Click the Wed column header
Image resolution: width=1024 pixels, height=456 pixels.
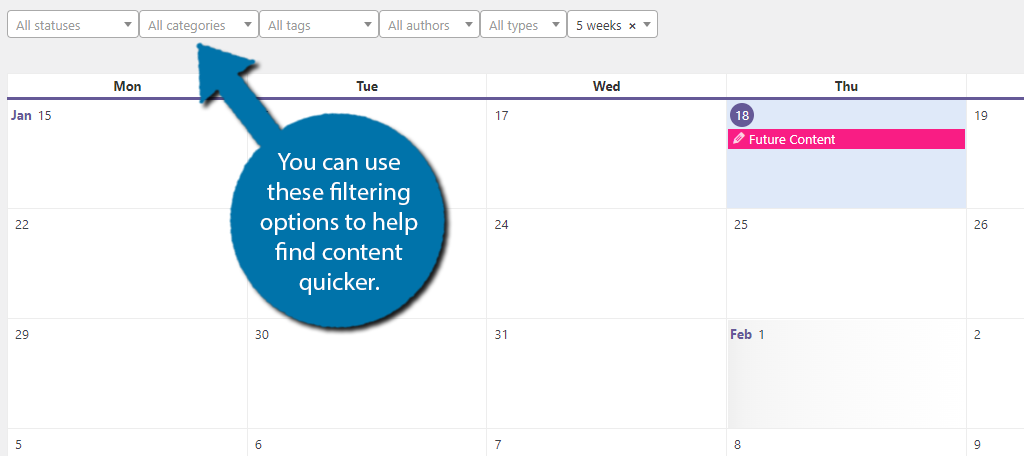pos(607,86)
